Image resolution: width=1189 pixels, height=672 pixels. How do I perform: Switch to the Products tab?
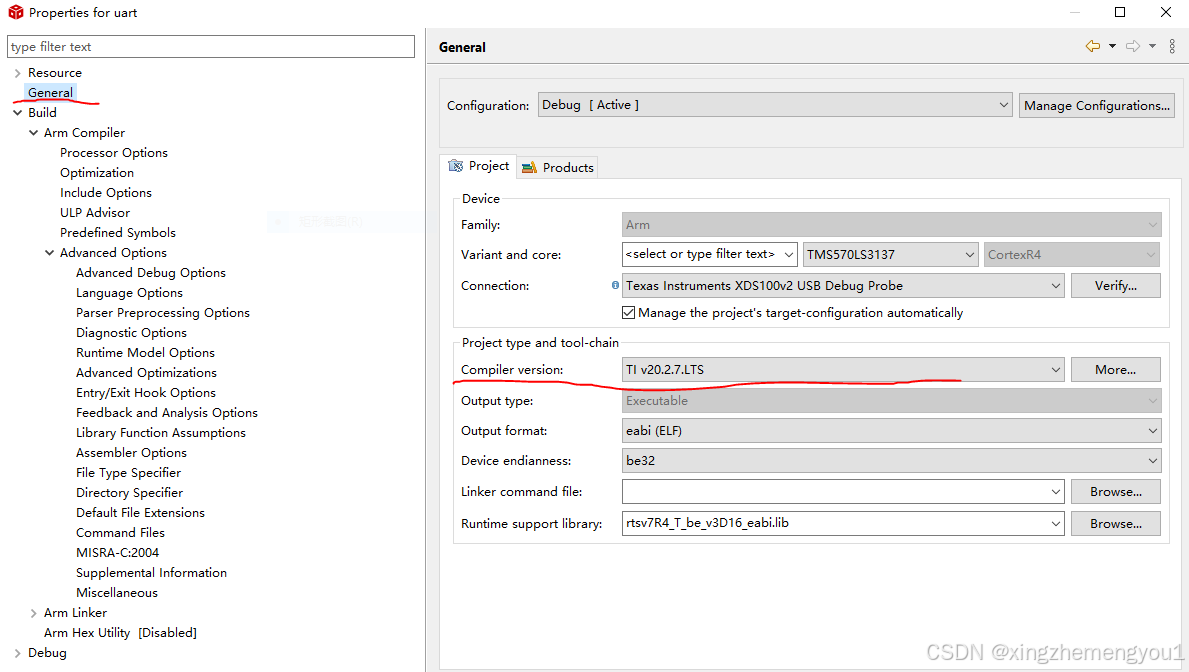coord(558,168)
